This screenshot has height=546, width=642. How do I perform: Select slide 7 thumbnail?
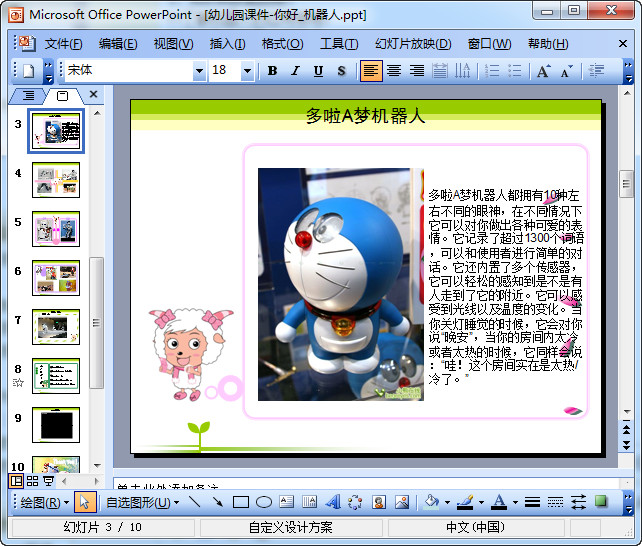point(56,327)
